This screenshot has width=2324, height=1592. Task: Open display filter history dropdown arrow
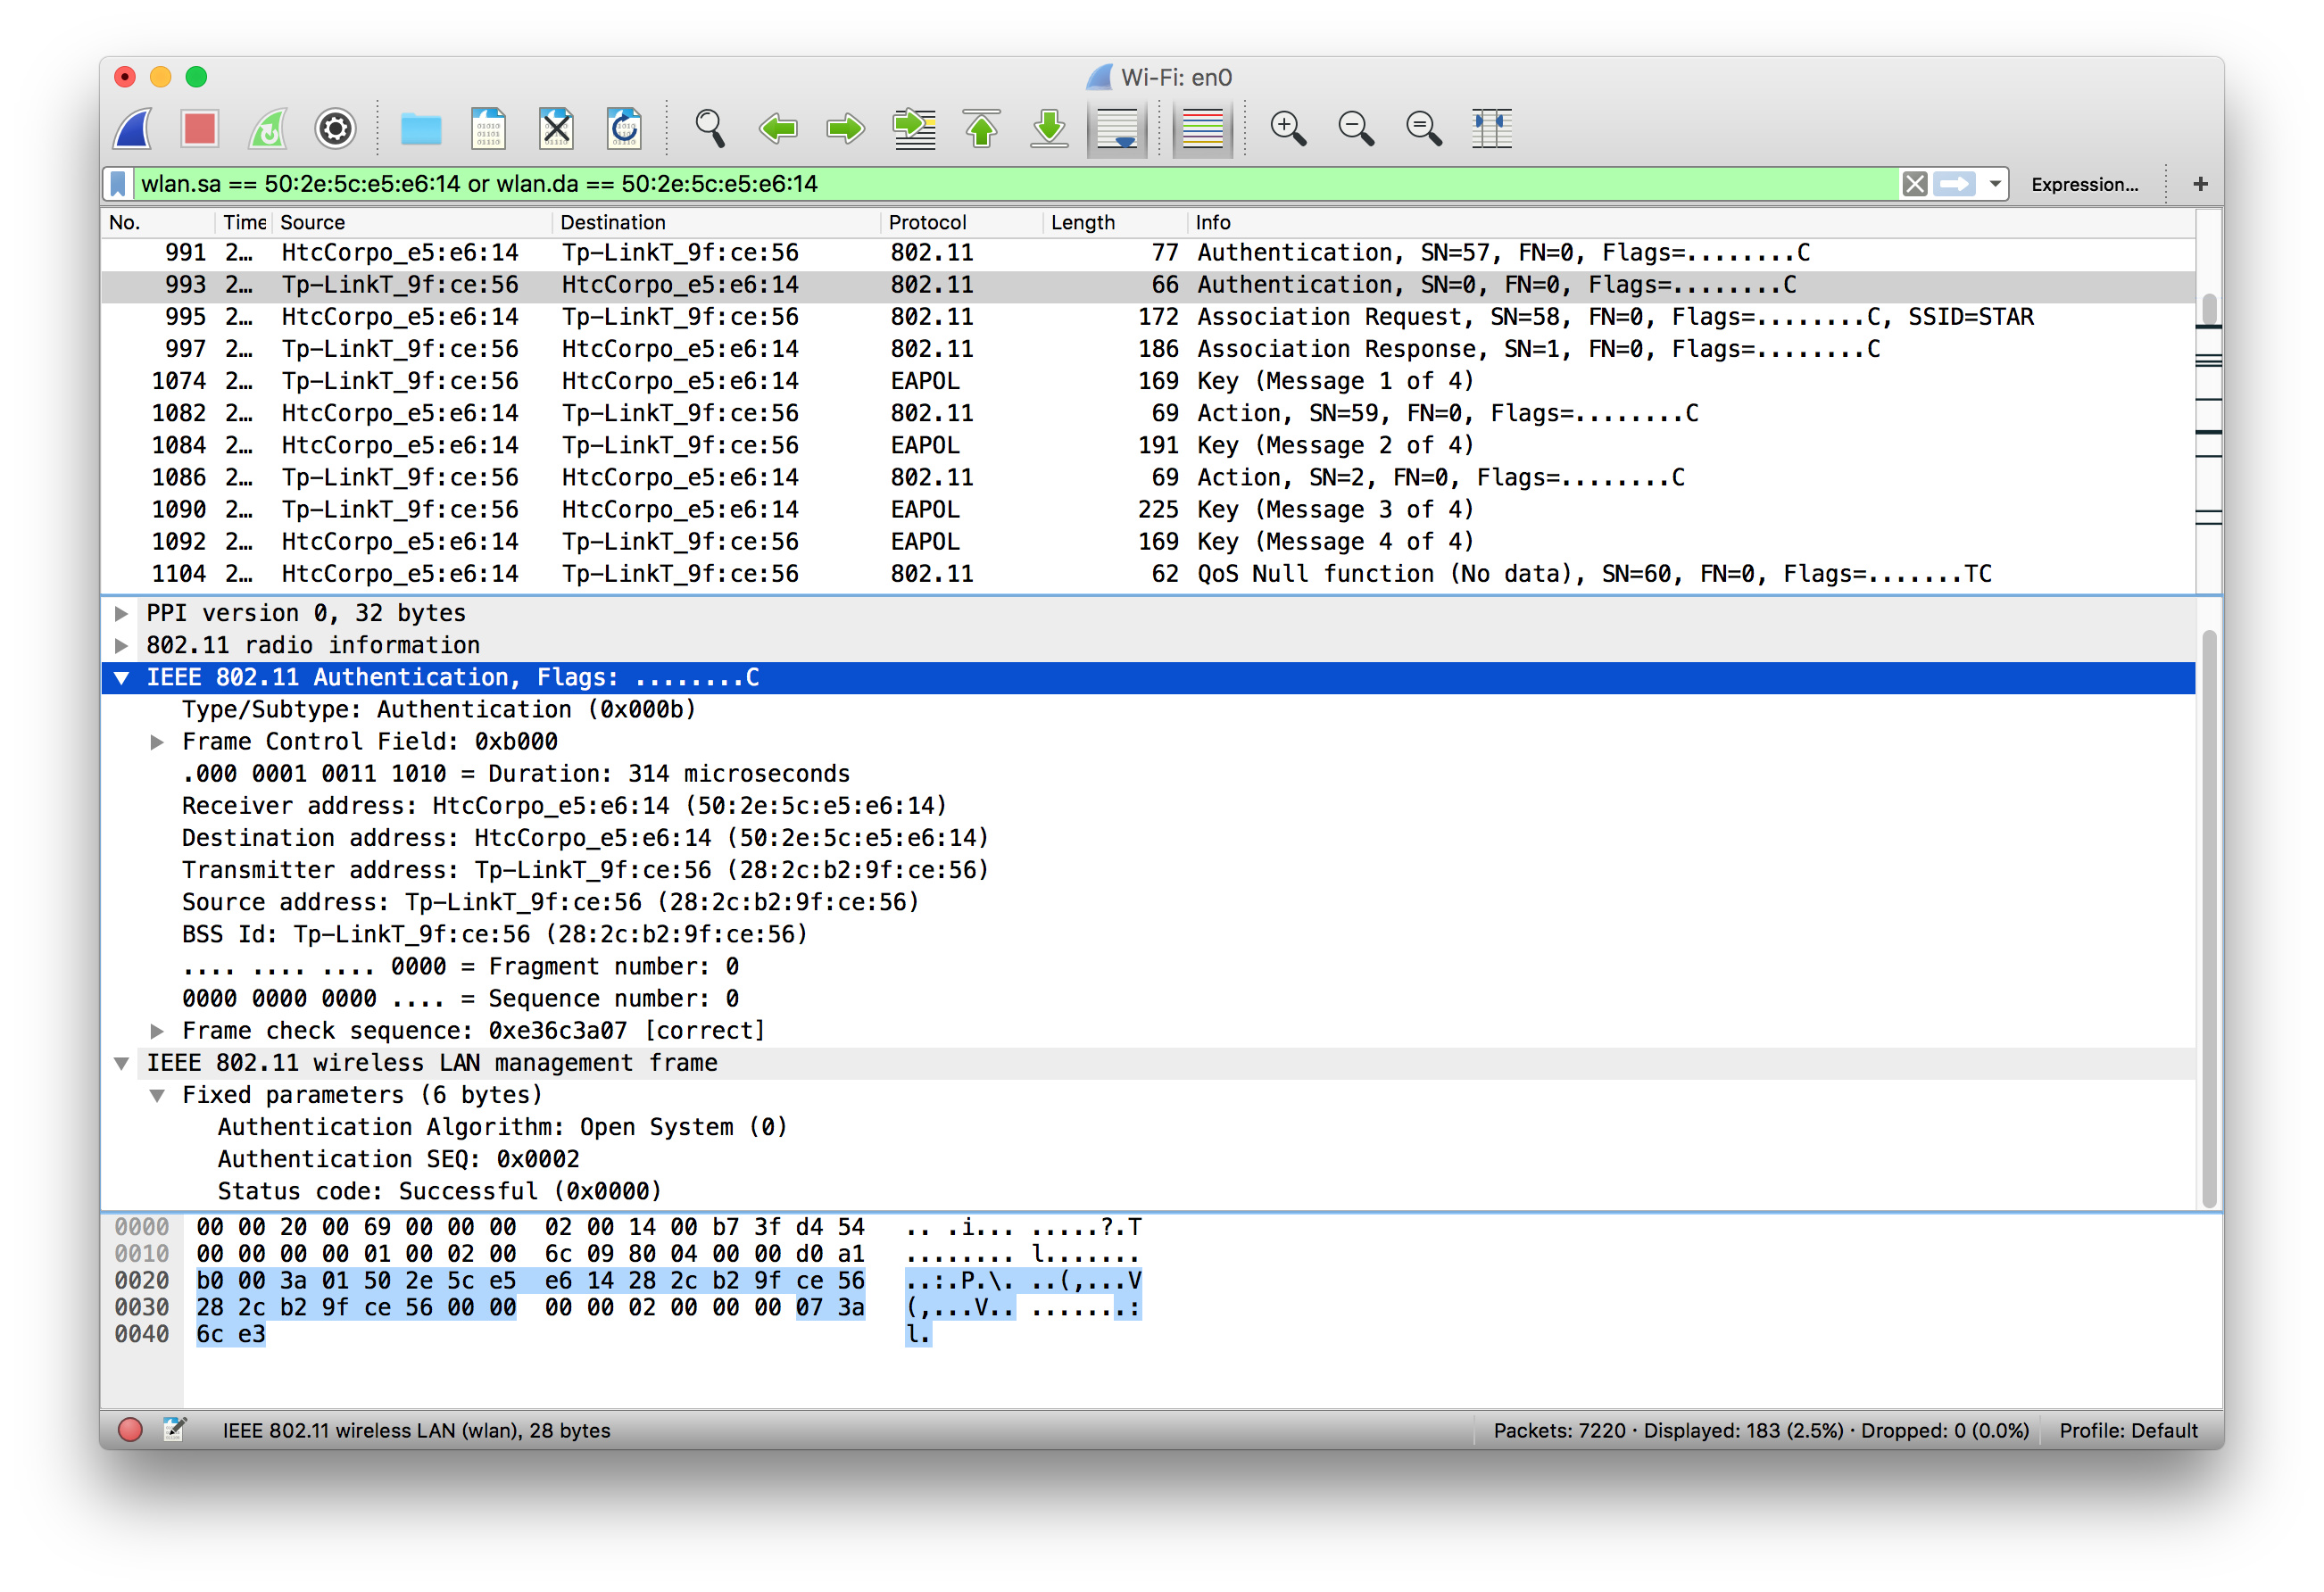pos(1995,184)
